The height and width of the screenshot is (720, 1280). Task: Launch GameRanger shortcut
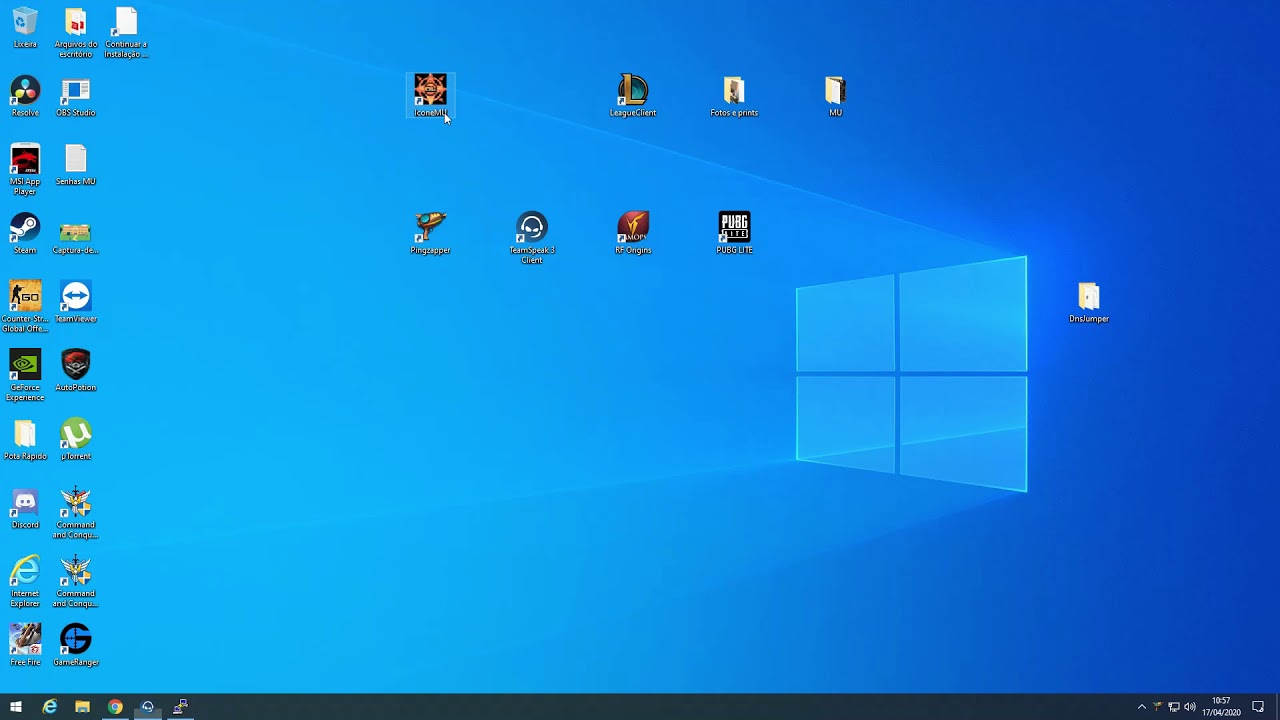click(76, 645)
